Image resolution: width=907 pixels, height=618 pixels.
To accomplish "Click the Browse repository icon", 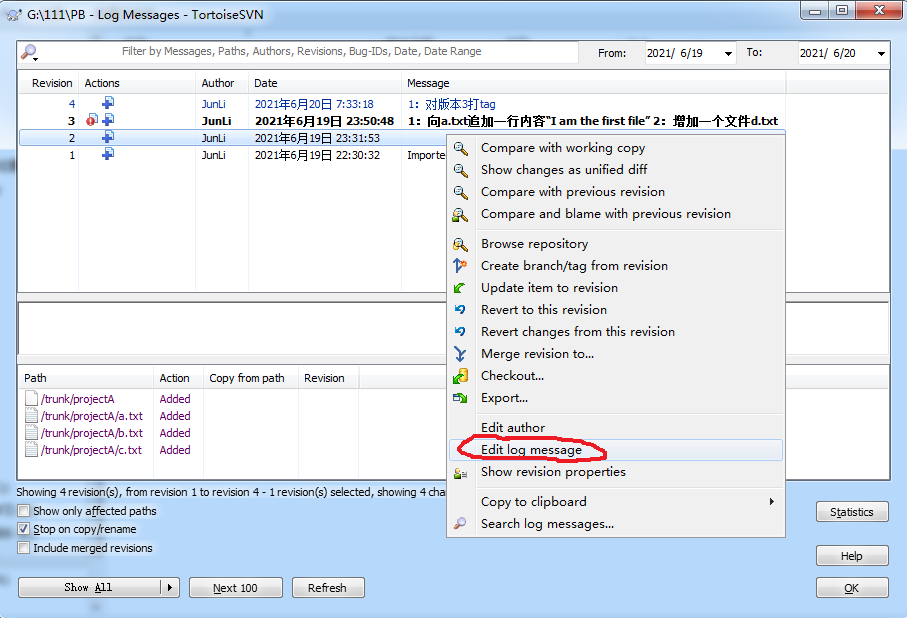I will (460, 244).
